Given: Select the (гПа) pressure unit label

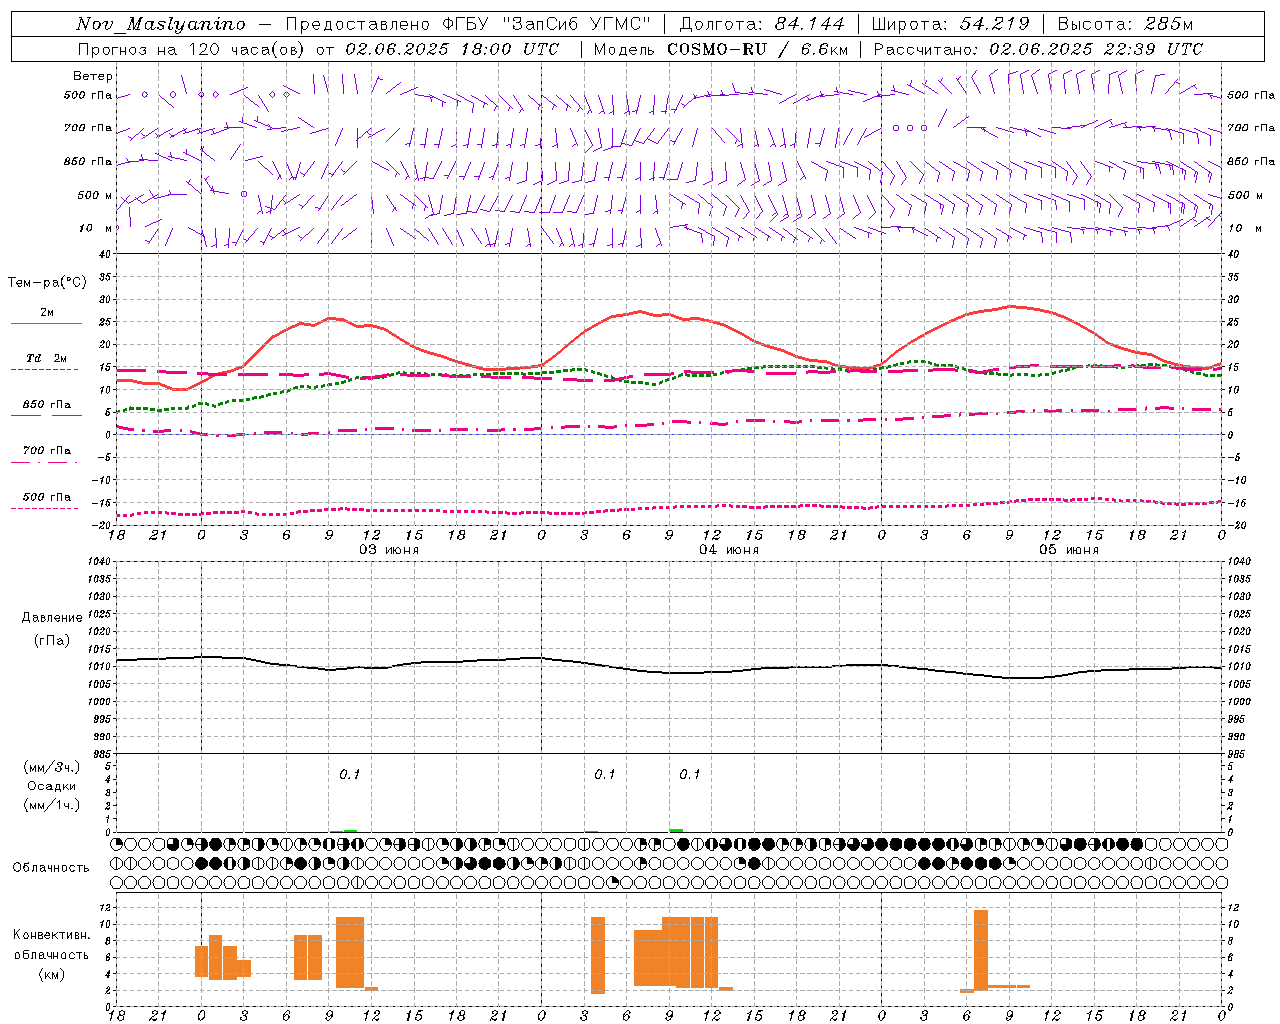Looking at the screenshot, I should 52,640.
